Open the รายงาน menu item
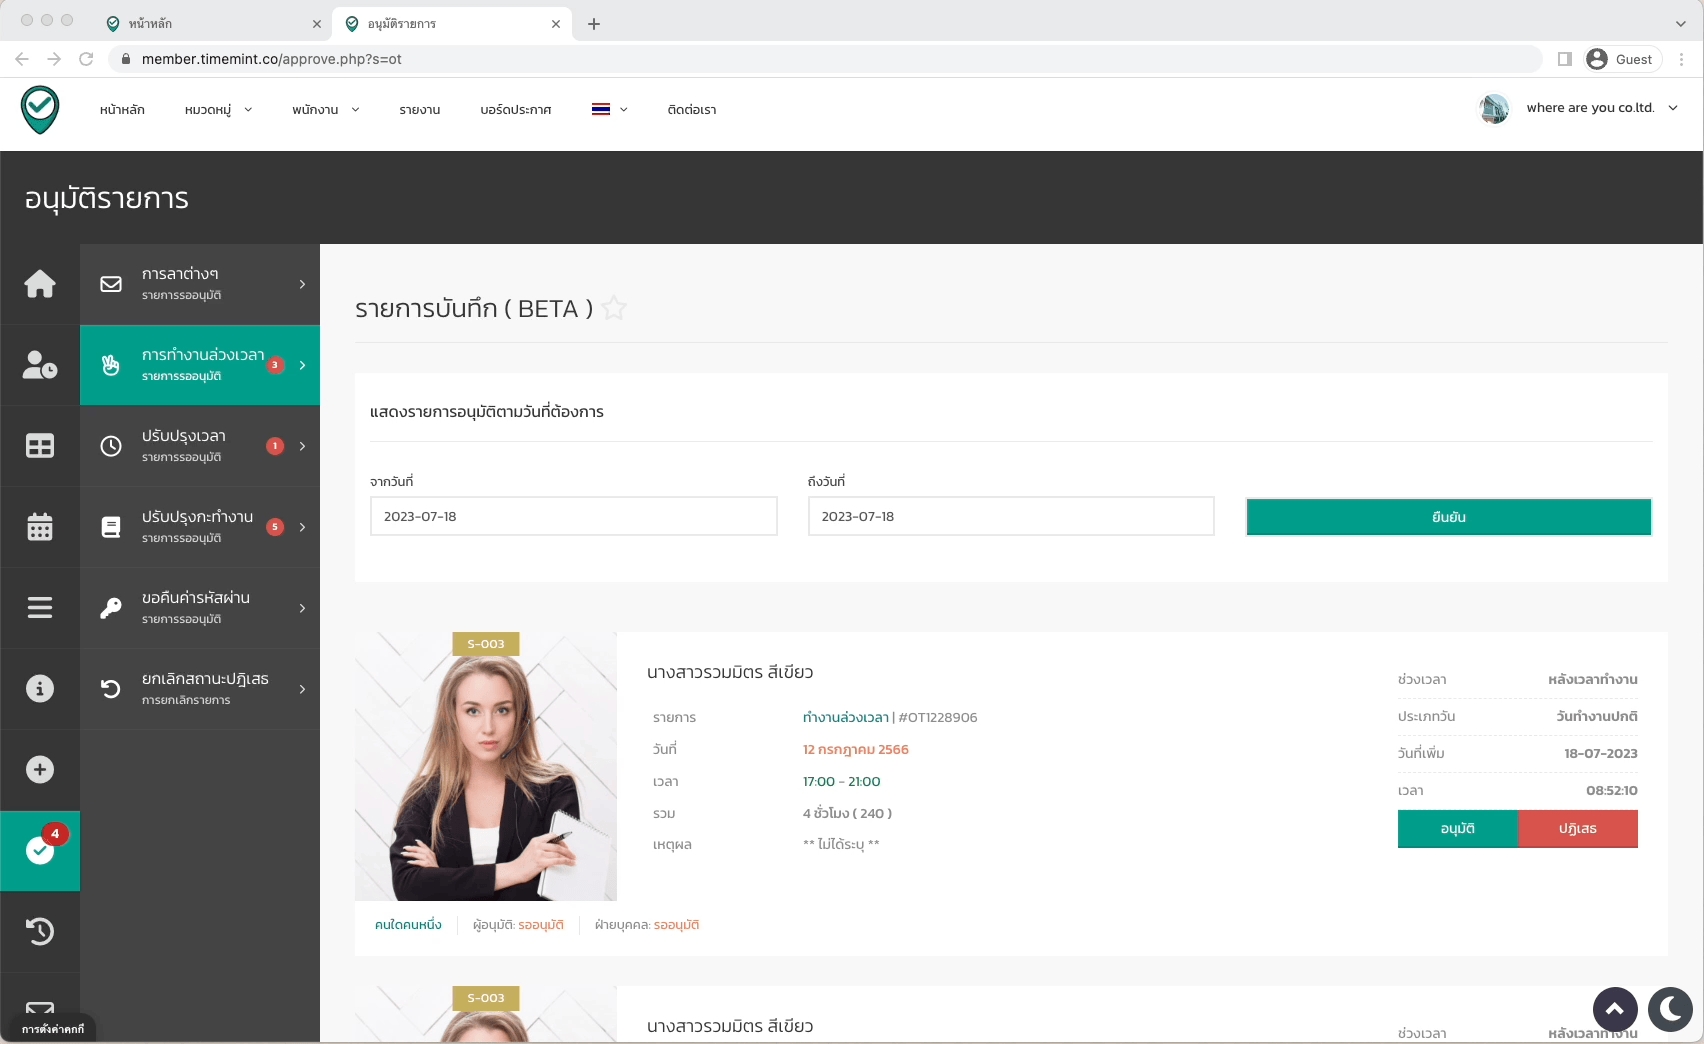 tap(419, 110)
